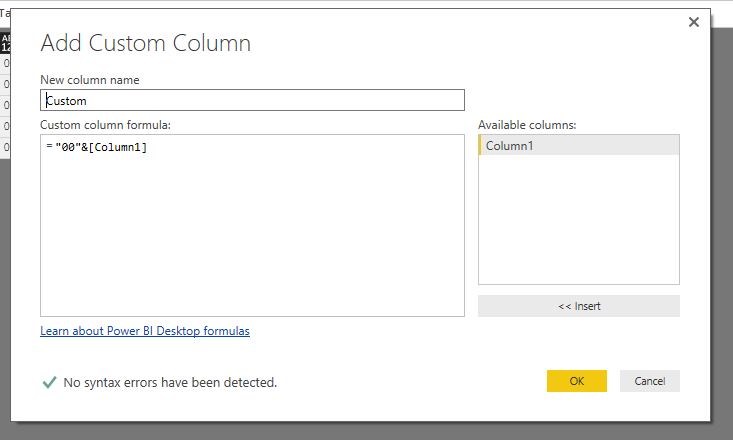Click the Add Custom Column title
Screen dimensions: 733x440
[x=145, y=43]
